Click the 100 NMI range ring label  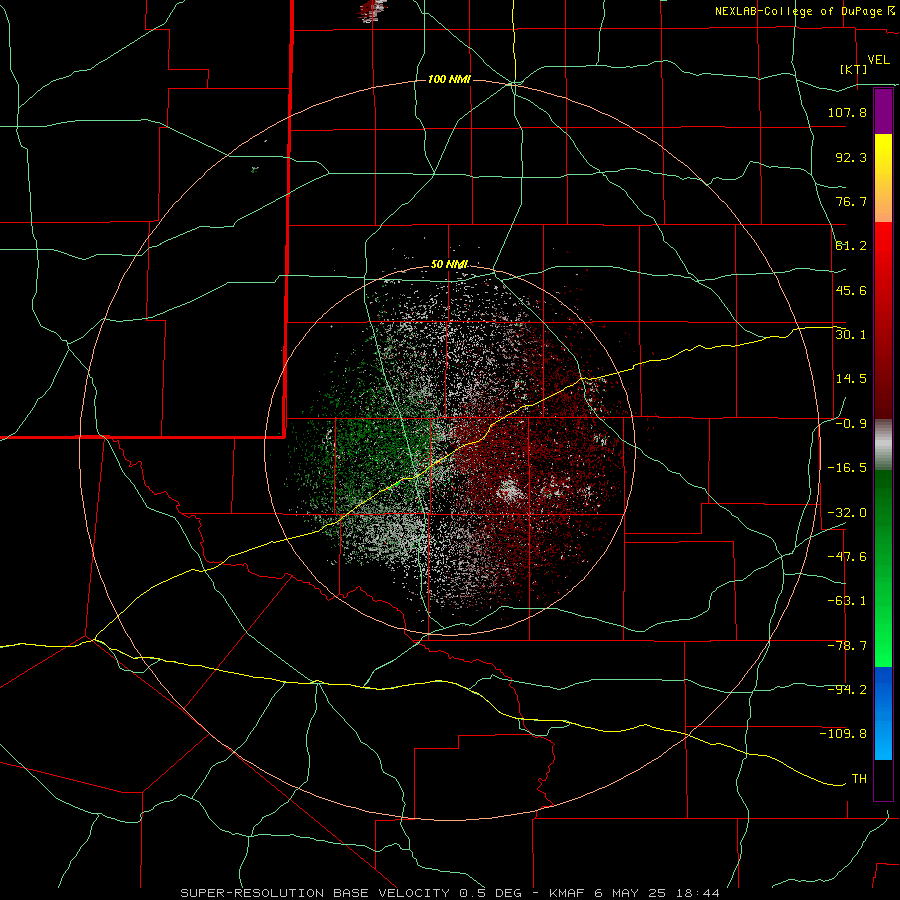449,79
